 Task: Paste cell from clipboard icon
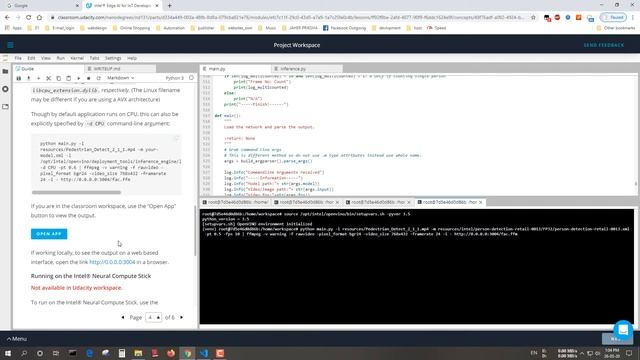[x=69, y=78]
